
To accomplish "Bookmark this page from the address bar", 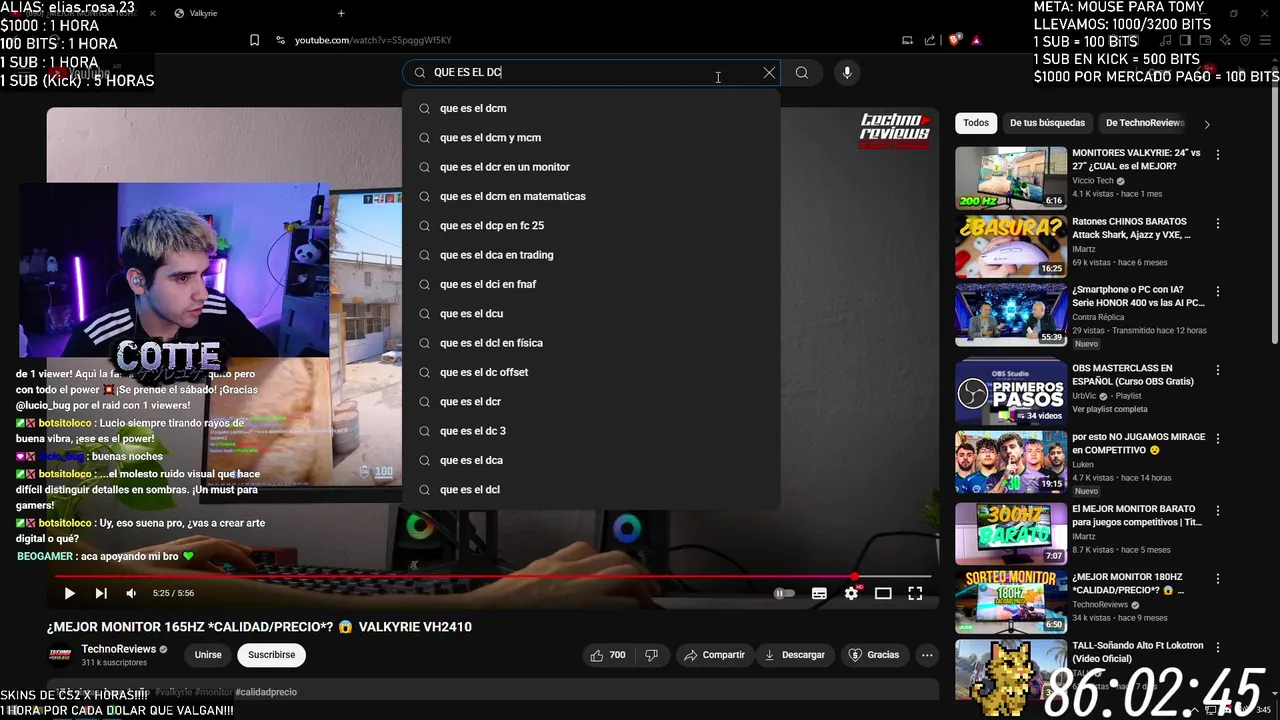I will [x=254, y=40].
